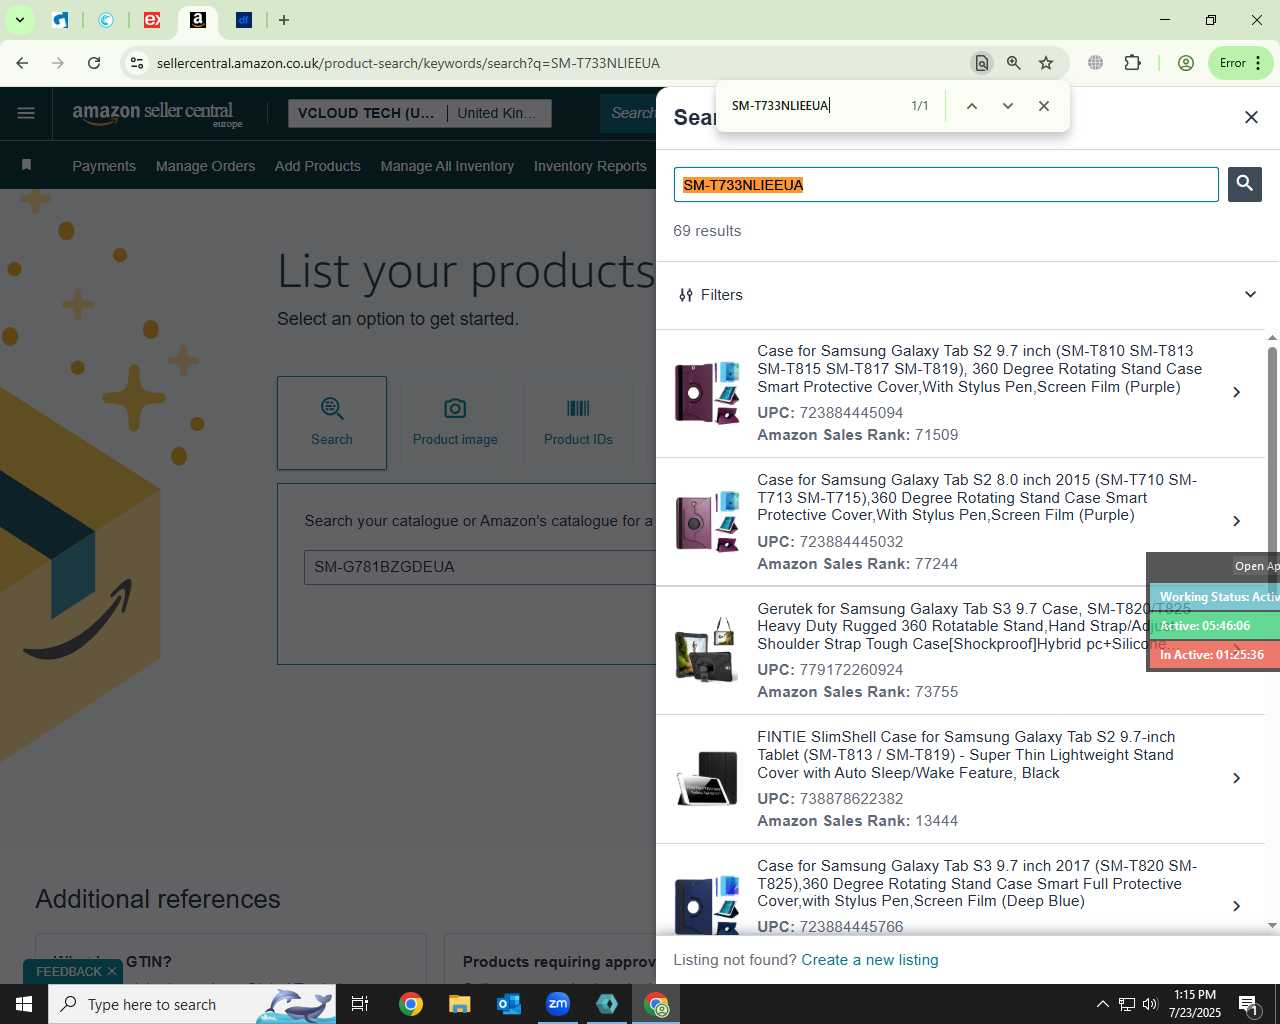The width and height of the screenshot is (1280, 1024).
Task: Click the panel search input SM-T733NLIEEUA
Action: click(946, 185)
